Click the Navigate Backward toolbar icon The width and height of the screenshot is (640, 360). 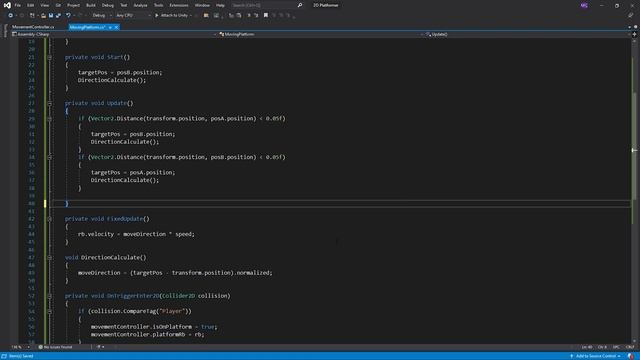coord(11,15)
